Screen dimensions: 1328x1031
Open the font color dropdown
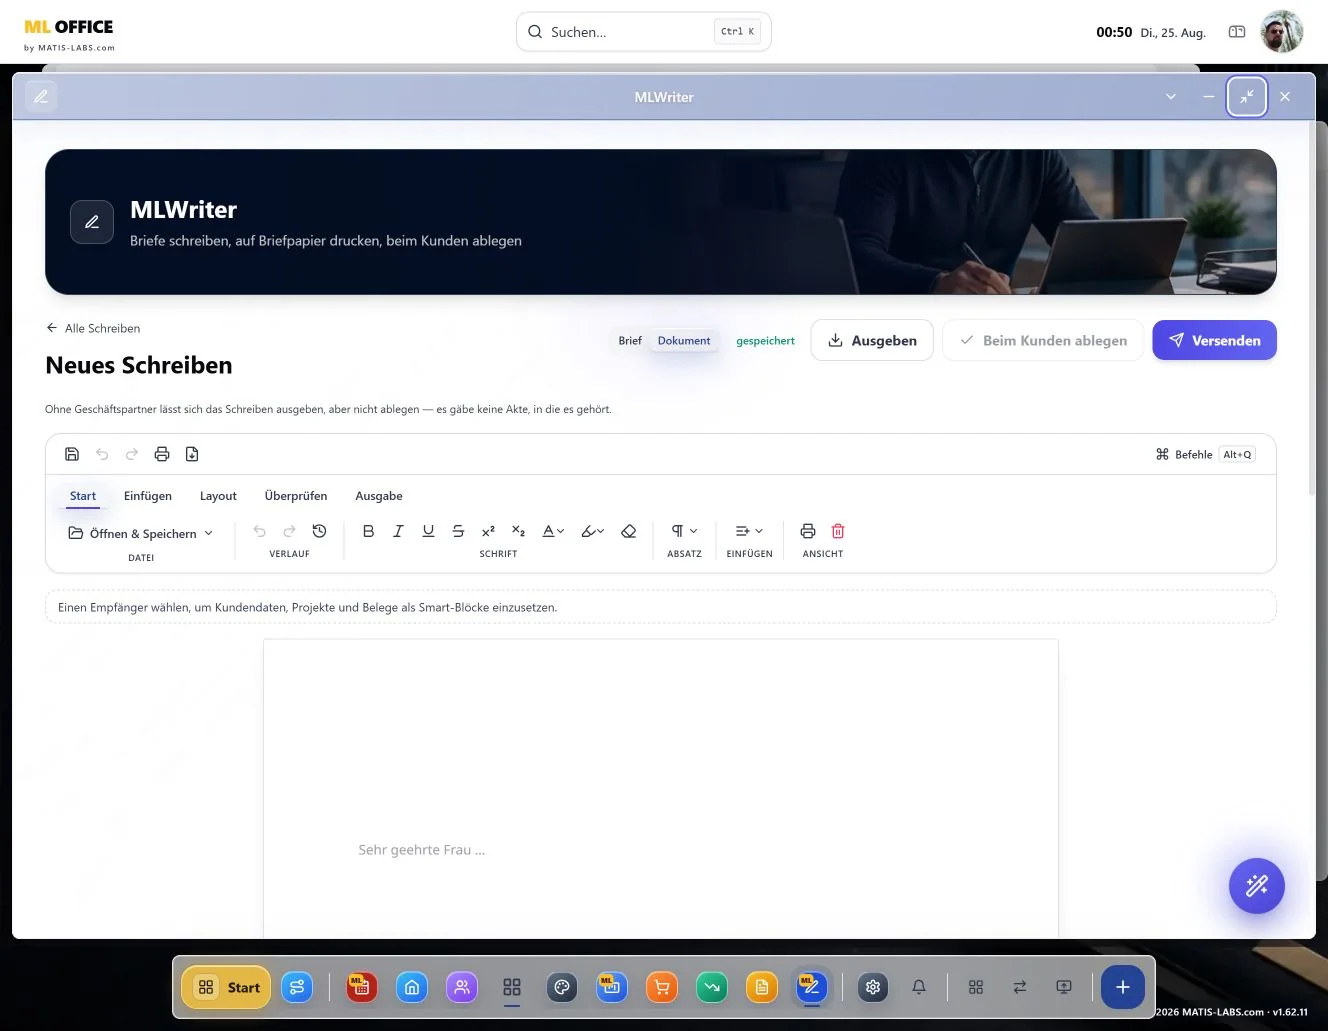coord(553,531)
